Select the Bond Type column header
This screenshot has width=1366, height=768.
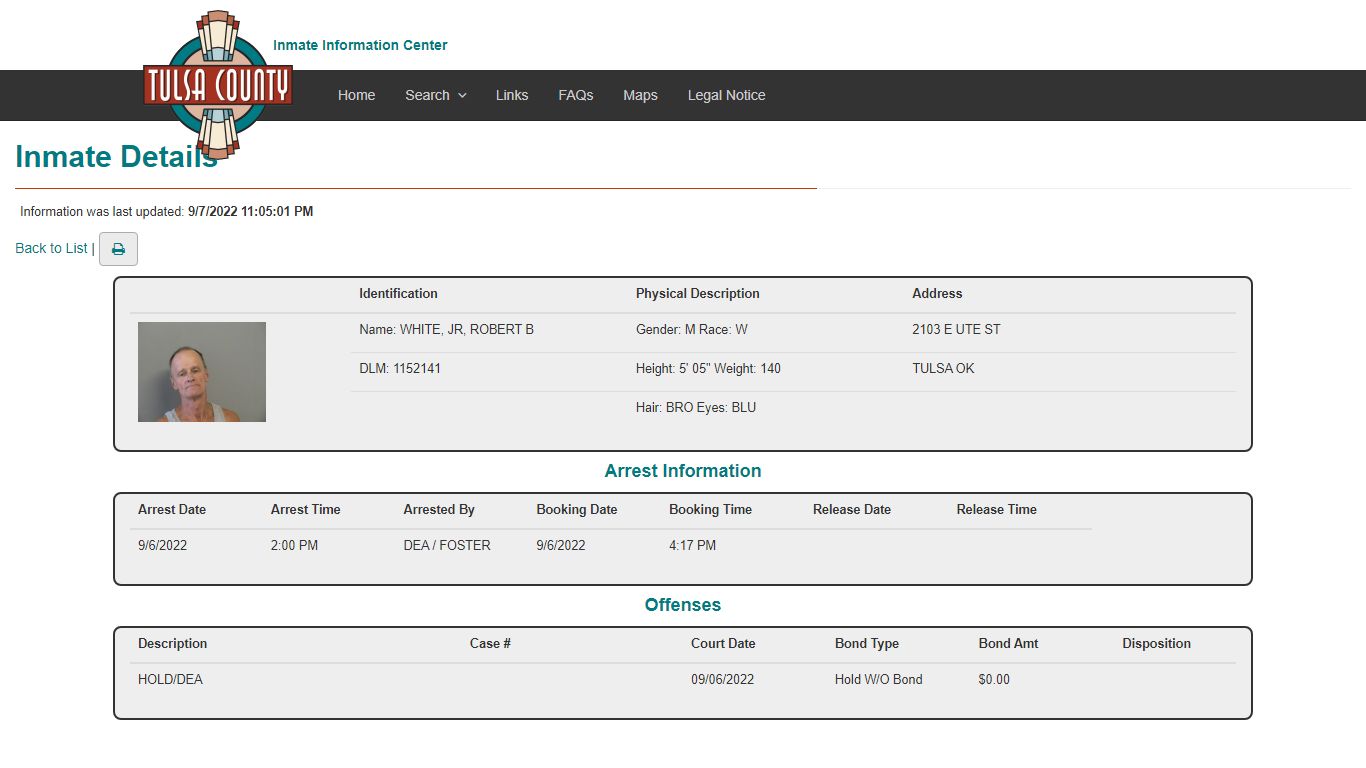click(x=867, y=643)
